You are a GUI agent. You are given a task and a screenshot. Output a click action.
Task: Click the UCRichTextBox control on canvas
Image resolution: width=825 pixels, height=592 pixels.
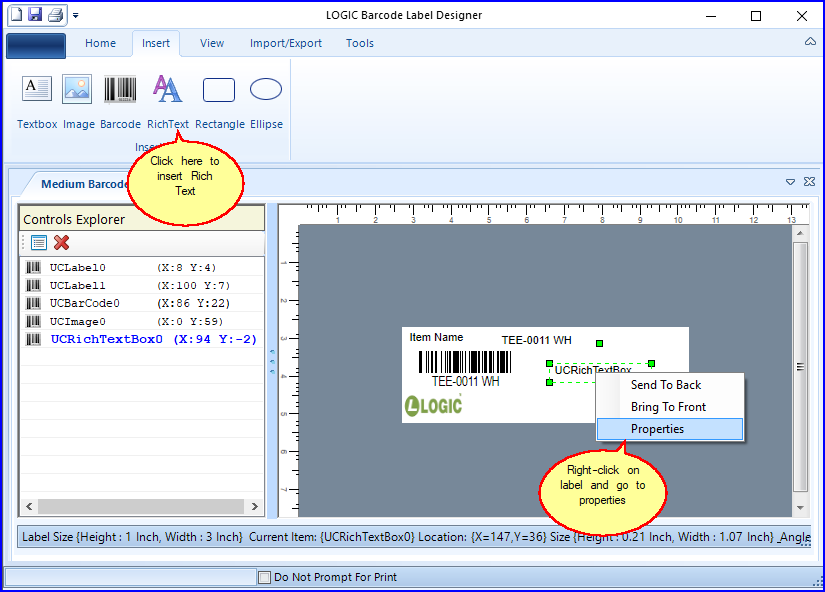pos(593,369)
